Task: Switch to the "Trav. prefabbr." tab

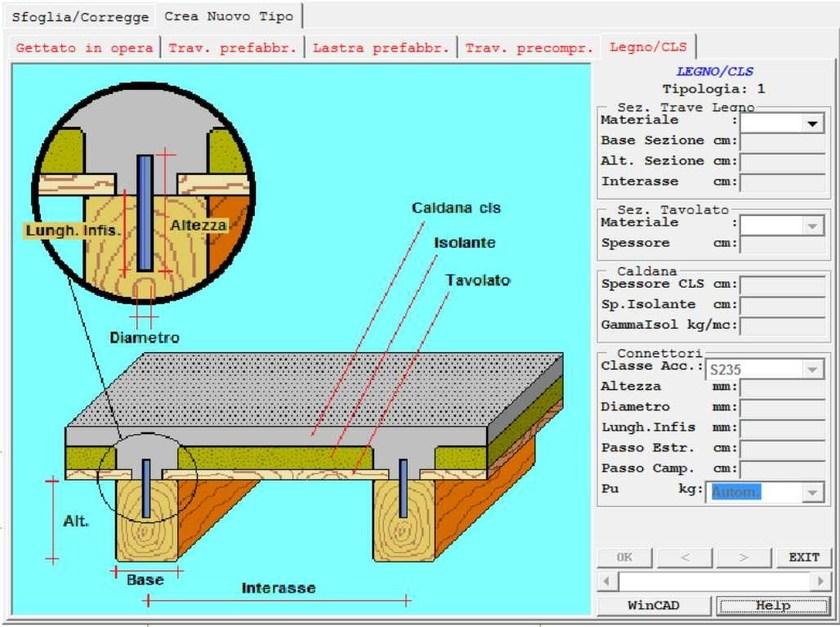Action: (232, 46)
